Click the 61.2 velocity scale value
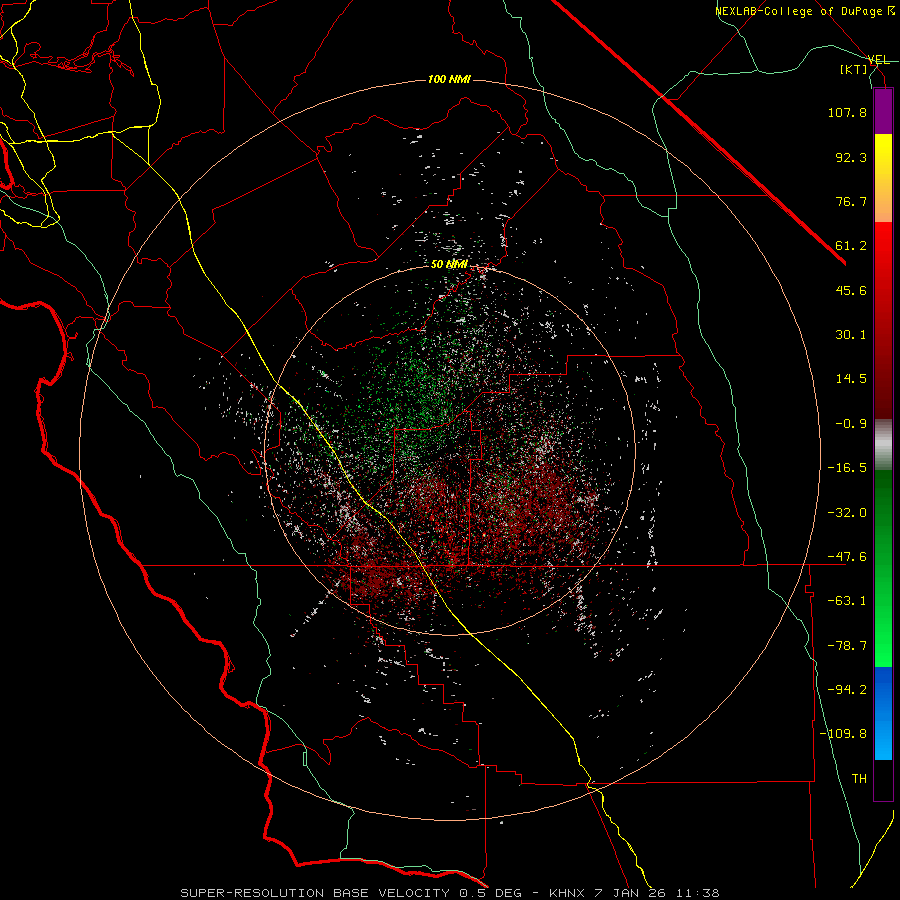Screen dimensions: 900x900 (x=851, y=246)
